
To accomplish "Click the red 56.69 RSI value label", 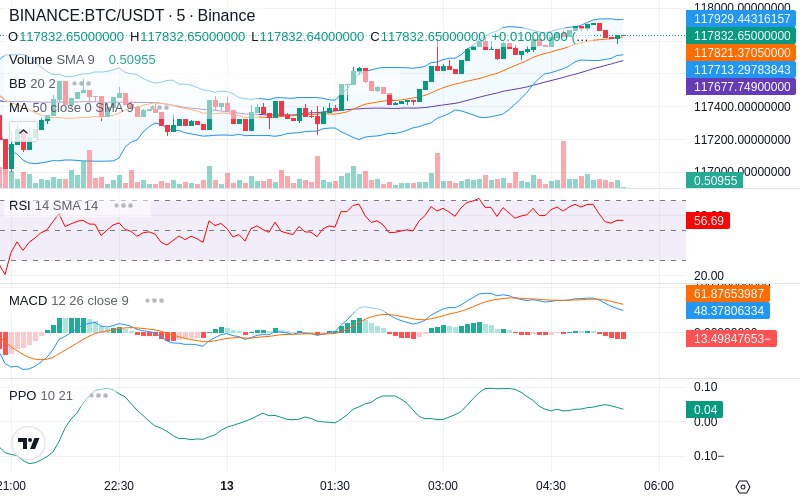I will [708, 220].
